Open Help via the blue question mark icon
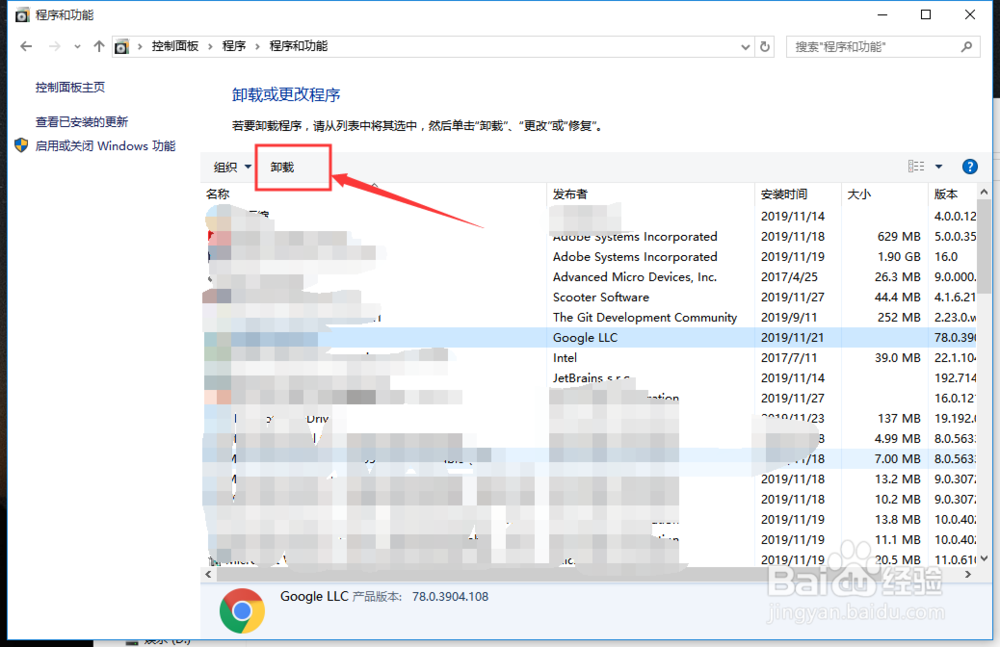This screenshot has width=1000, height=647. 970,166
